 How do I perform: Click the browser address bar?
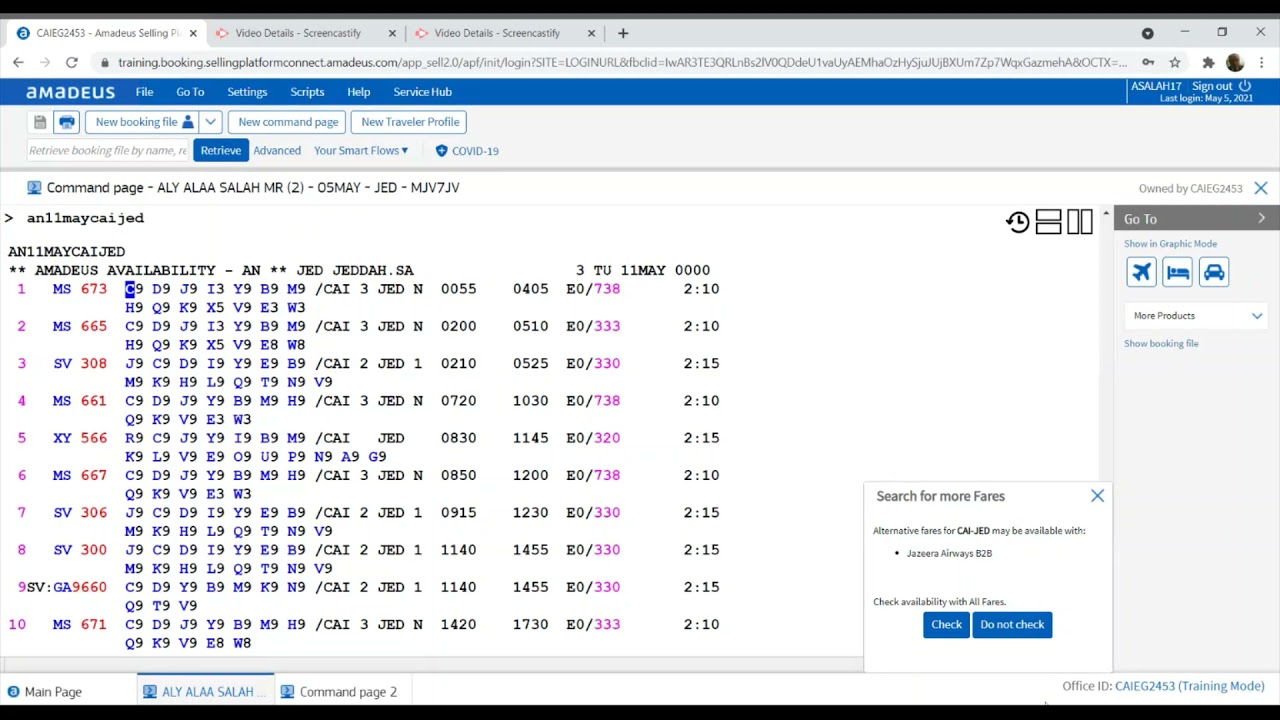point(620,62)
